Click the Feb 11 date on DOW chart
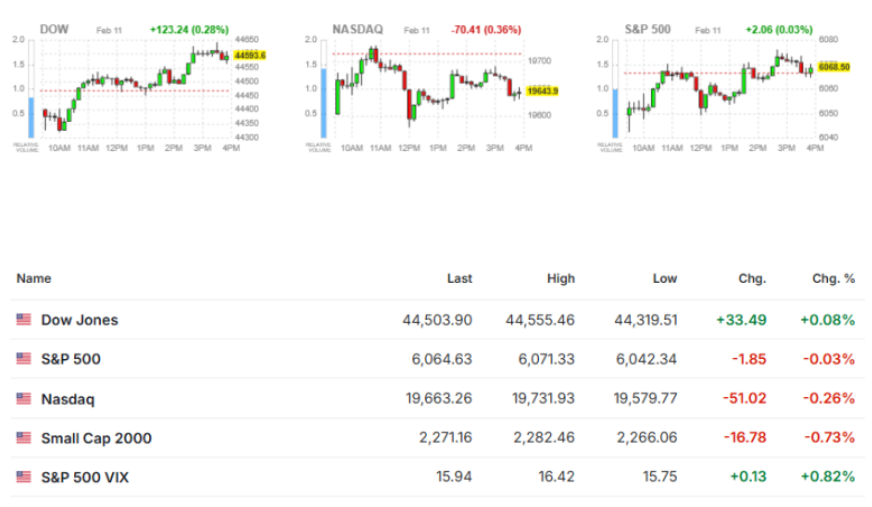The image size is (872, 507). 109,31
